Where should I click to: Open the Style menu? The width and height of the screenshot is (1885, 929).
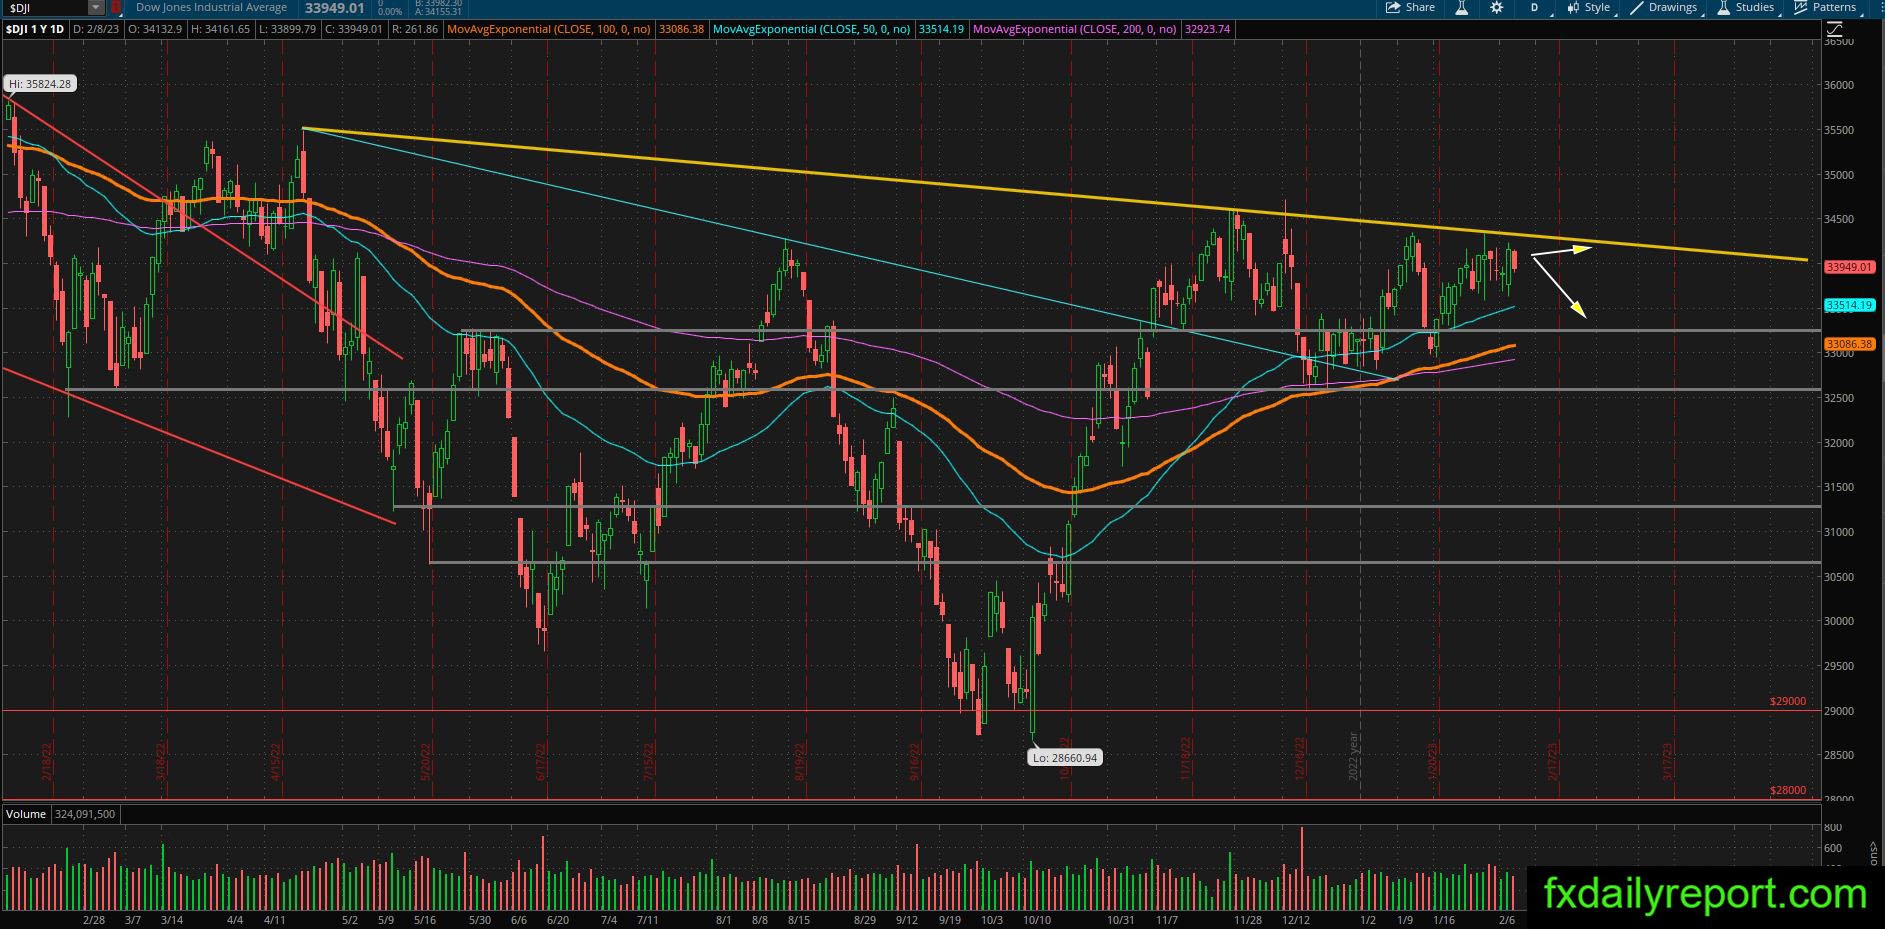1588,8
